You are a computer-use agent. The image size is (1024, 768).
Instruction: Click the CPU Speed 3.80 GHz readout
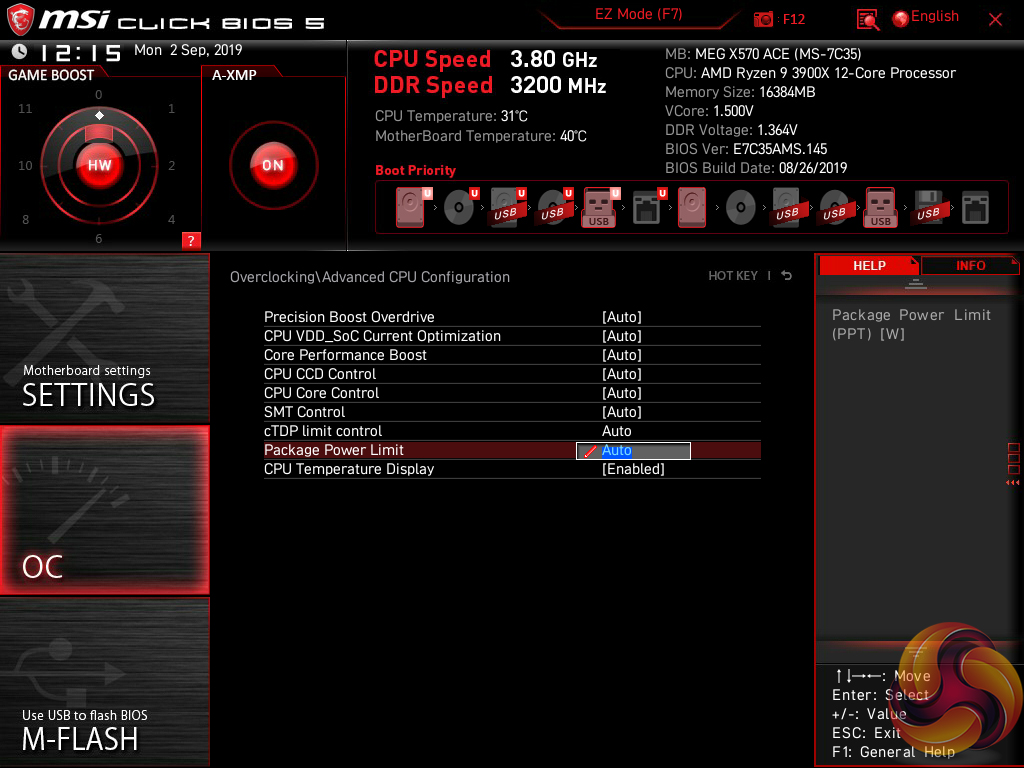[x=485, y=59]
